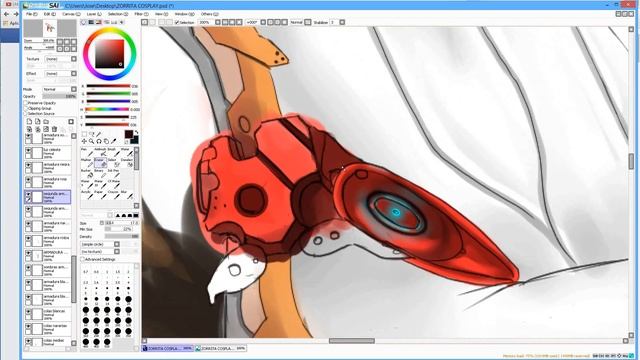Select the Bucket fill tool
640x360 pixels.
[x=86, y=173]
